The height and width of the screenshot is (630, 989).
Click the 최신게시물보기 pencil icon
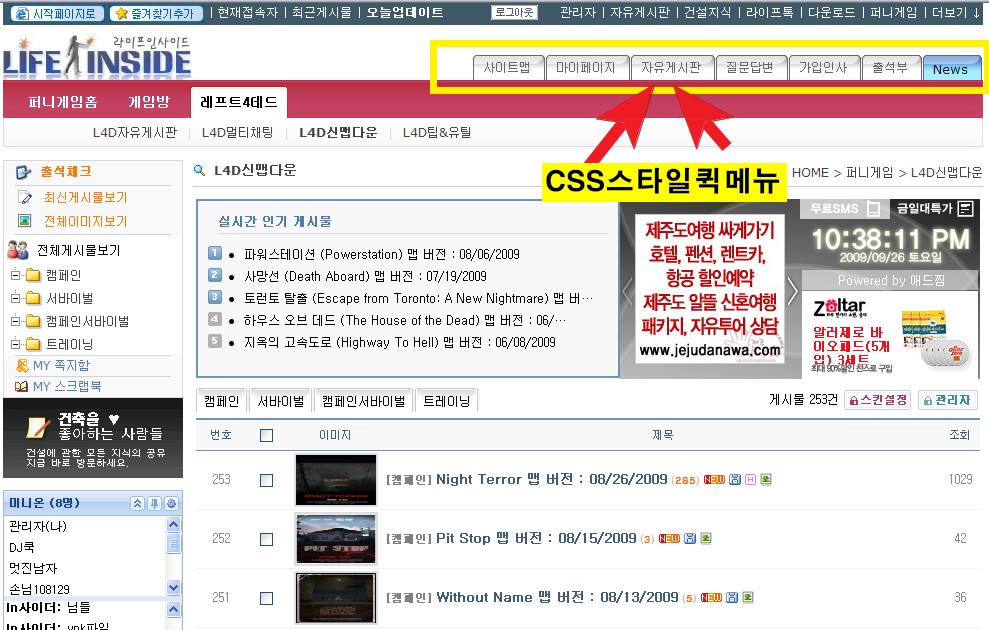tap(25, 197)
